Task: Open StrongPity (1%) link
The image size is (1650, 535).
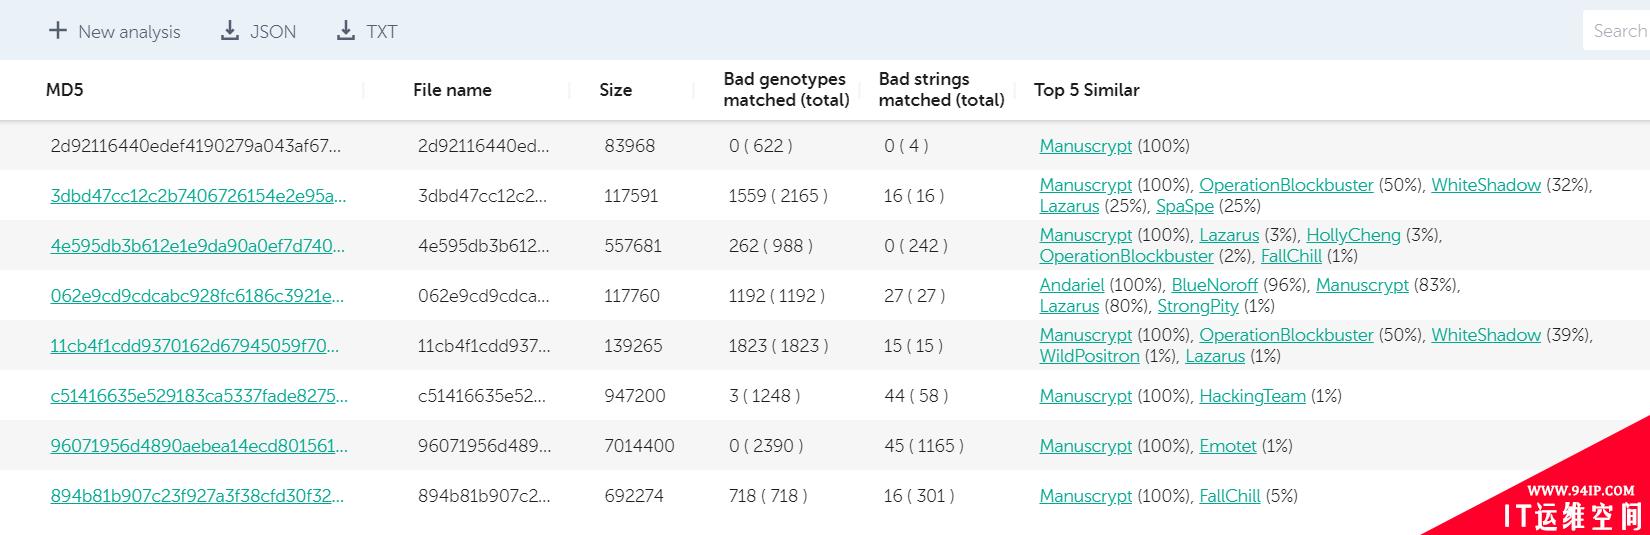Action: (1198, 306)
